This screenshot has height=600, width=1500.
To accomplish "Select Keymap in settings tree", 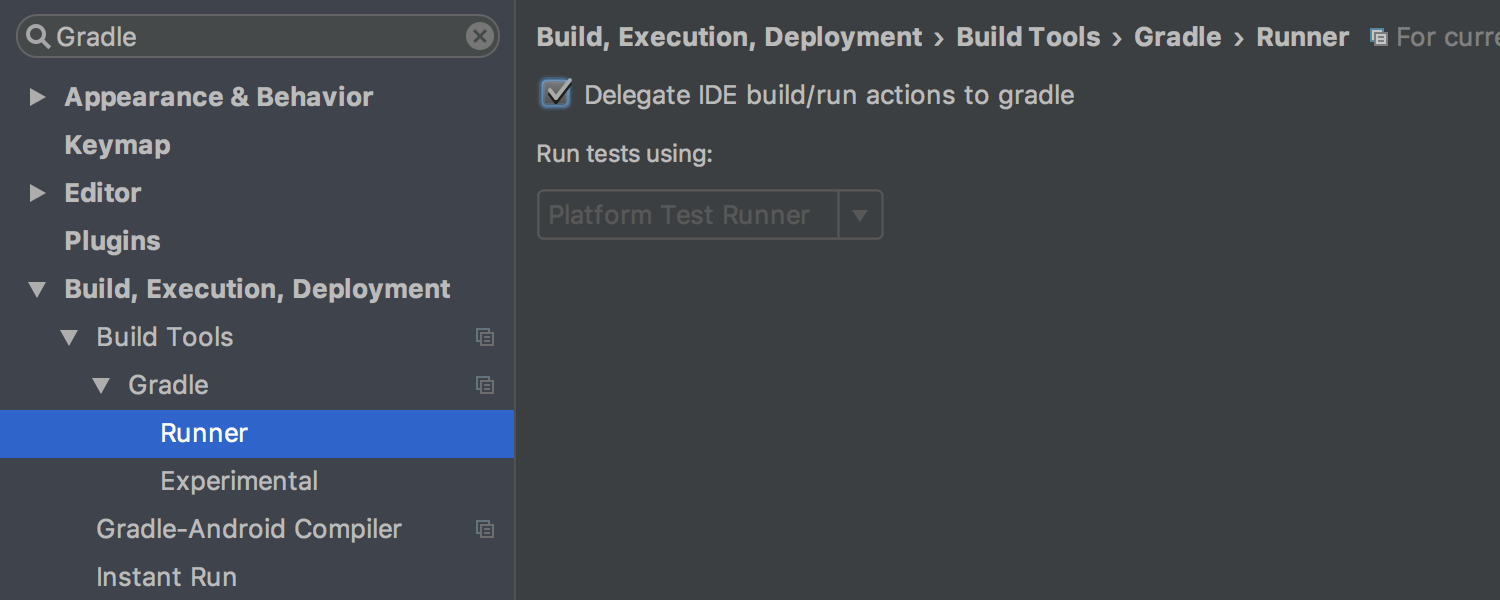I will click(x=117, y=145).
